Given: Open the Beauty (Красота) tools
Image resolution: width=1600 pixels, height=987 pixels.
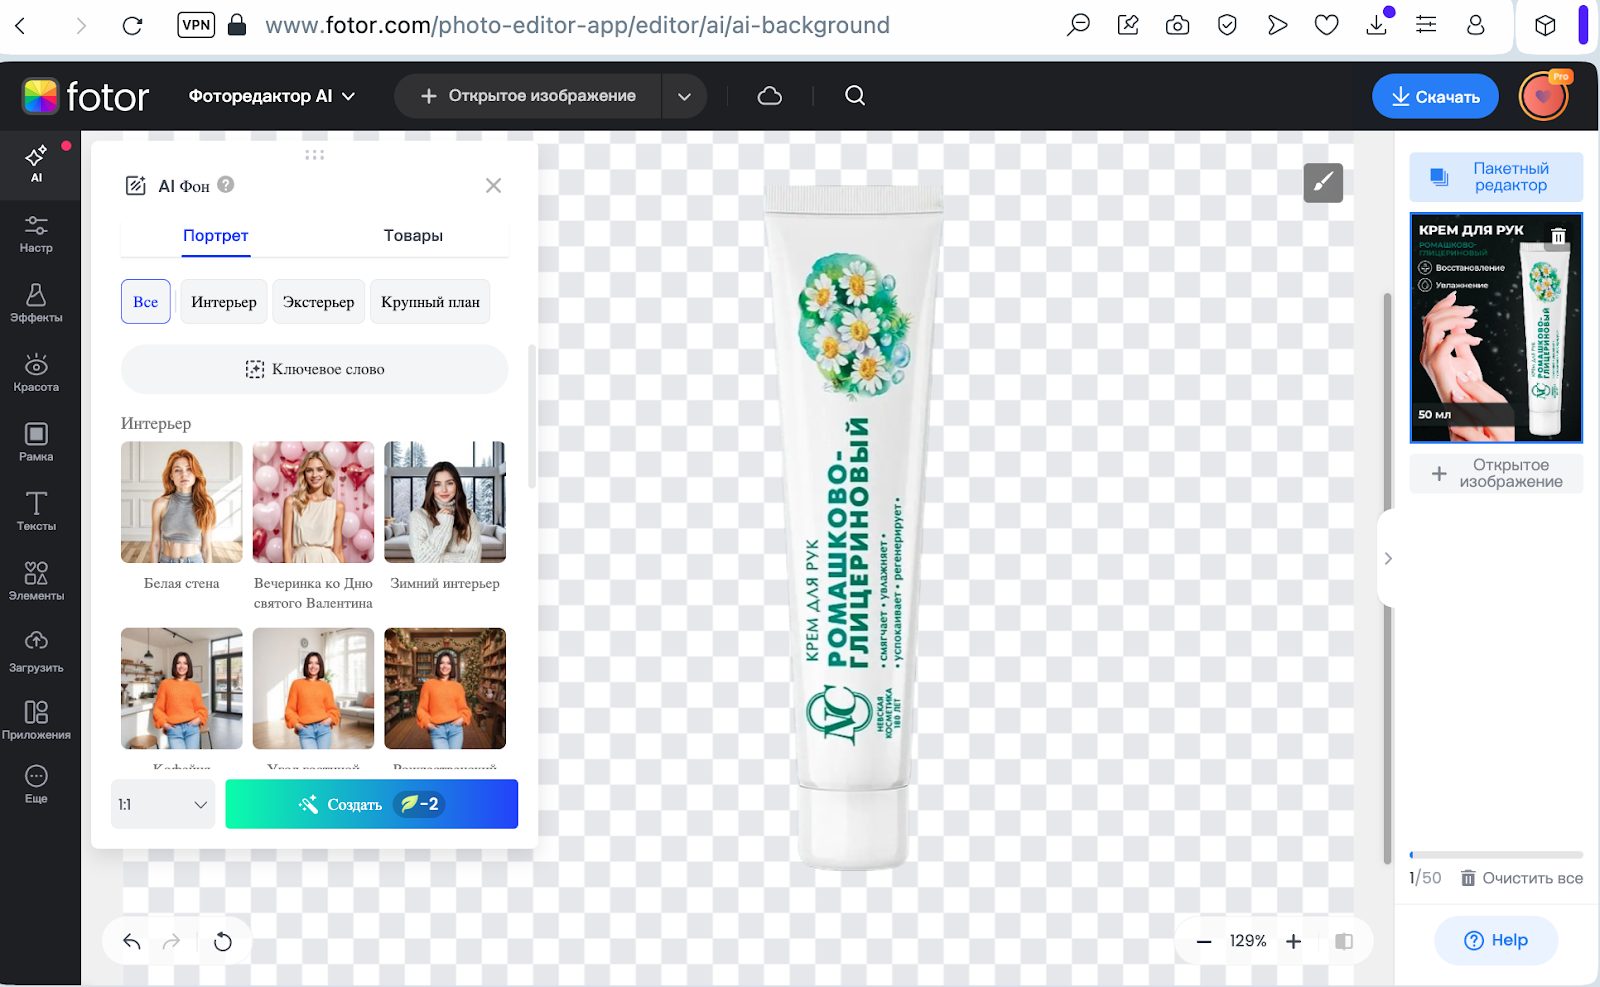Looking at the screenshot, I should (x=36, y=372).
